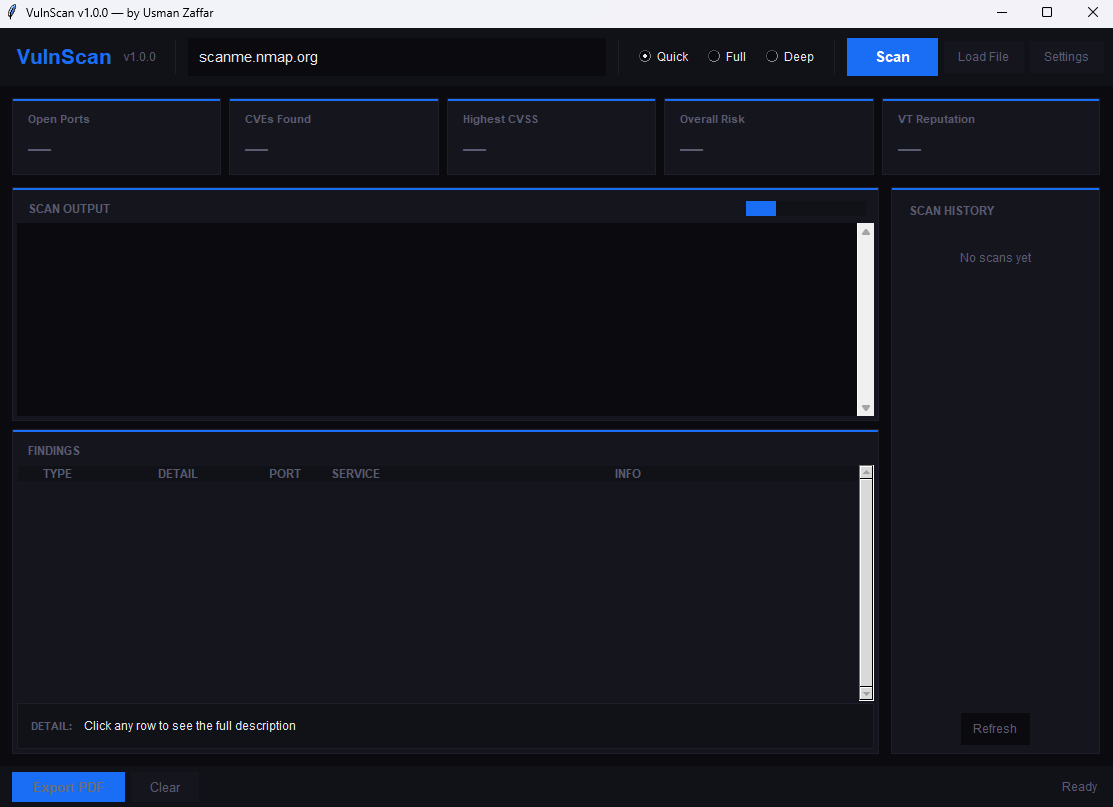The image size is (1113, 807).
Task: Click the scan output progress bar
Action: pyautogui.click(x=806, y=208)
